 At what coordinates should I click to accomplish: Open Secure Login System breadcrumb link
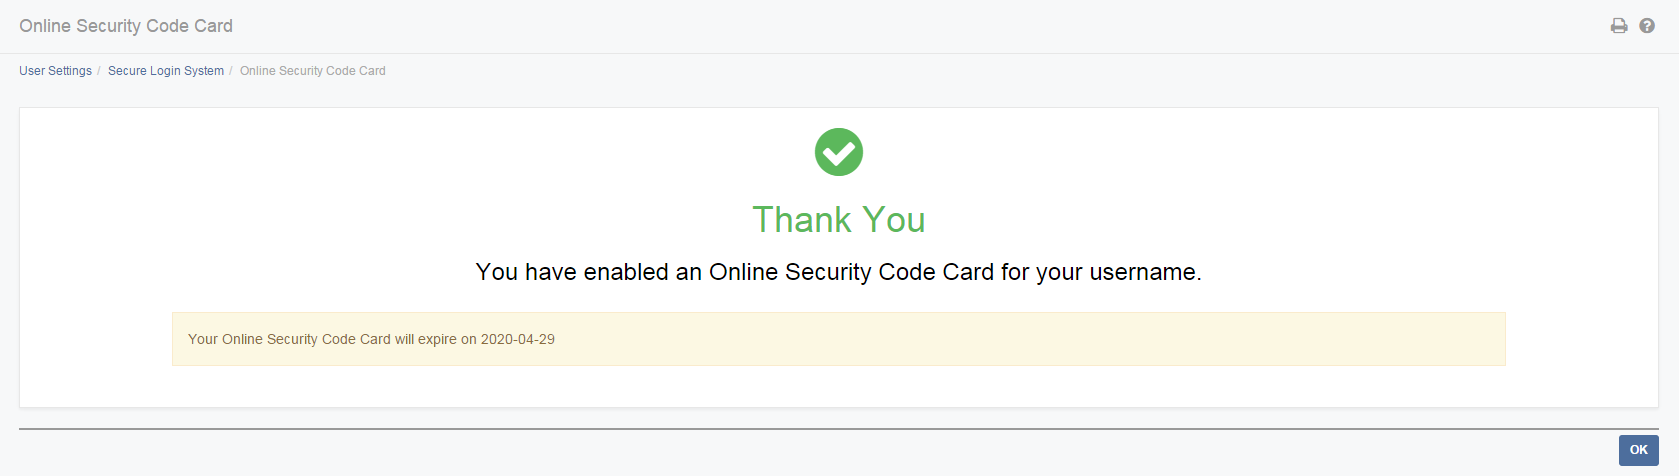166,71
